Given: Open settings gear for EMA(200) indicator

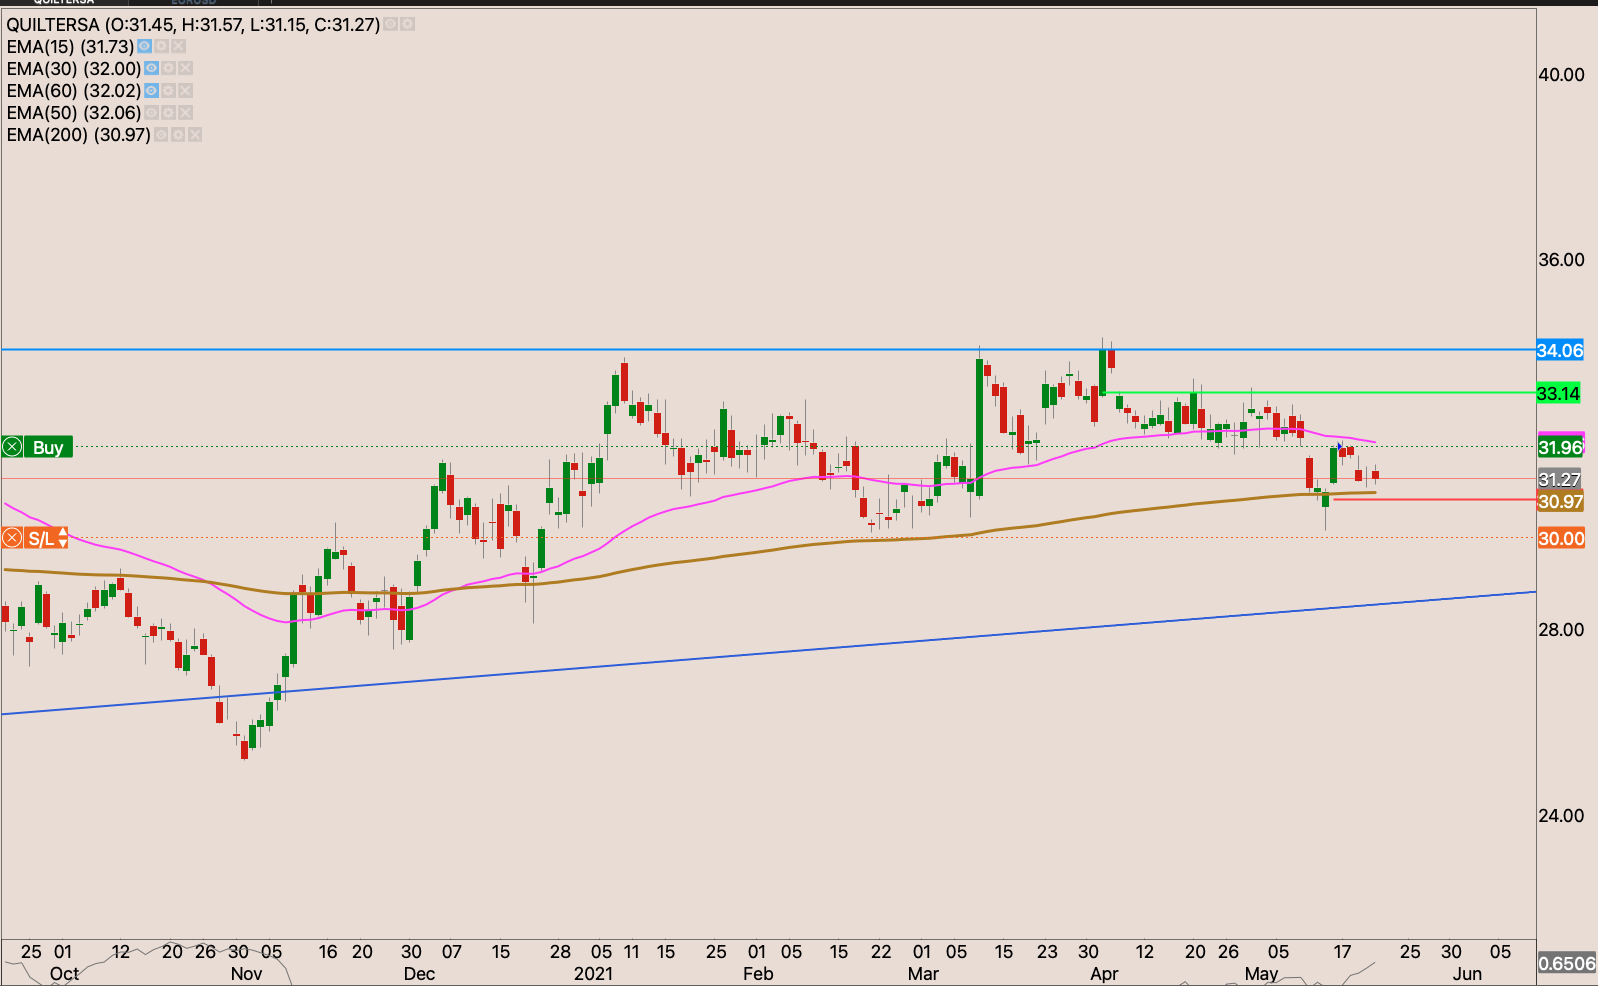Looking at the screenshot, I should pyautogui.click(x=178, y=135).
